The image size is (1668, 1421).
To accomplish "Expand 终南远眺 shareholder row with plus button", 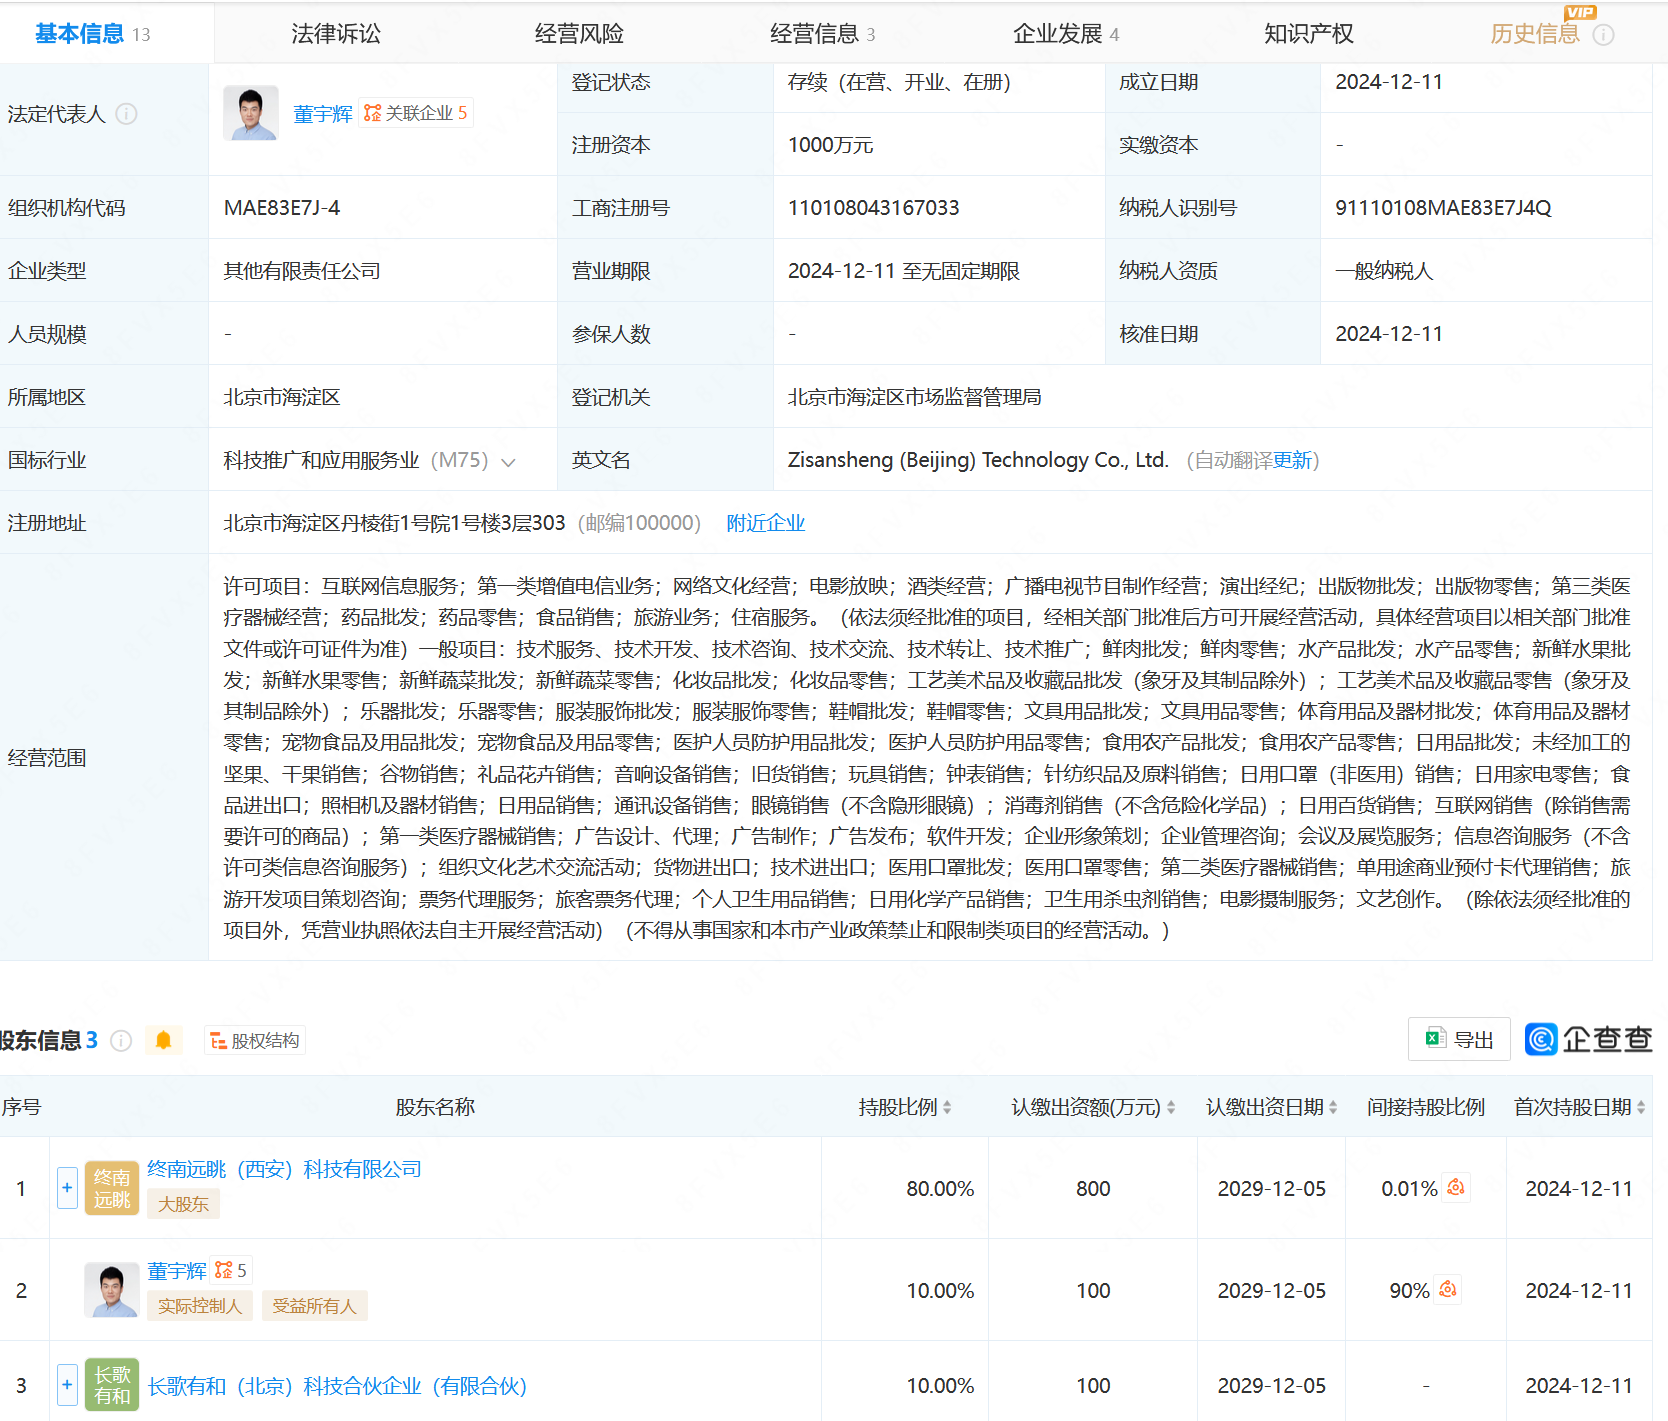I will 67,1188.
